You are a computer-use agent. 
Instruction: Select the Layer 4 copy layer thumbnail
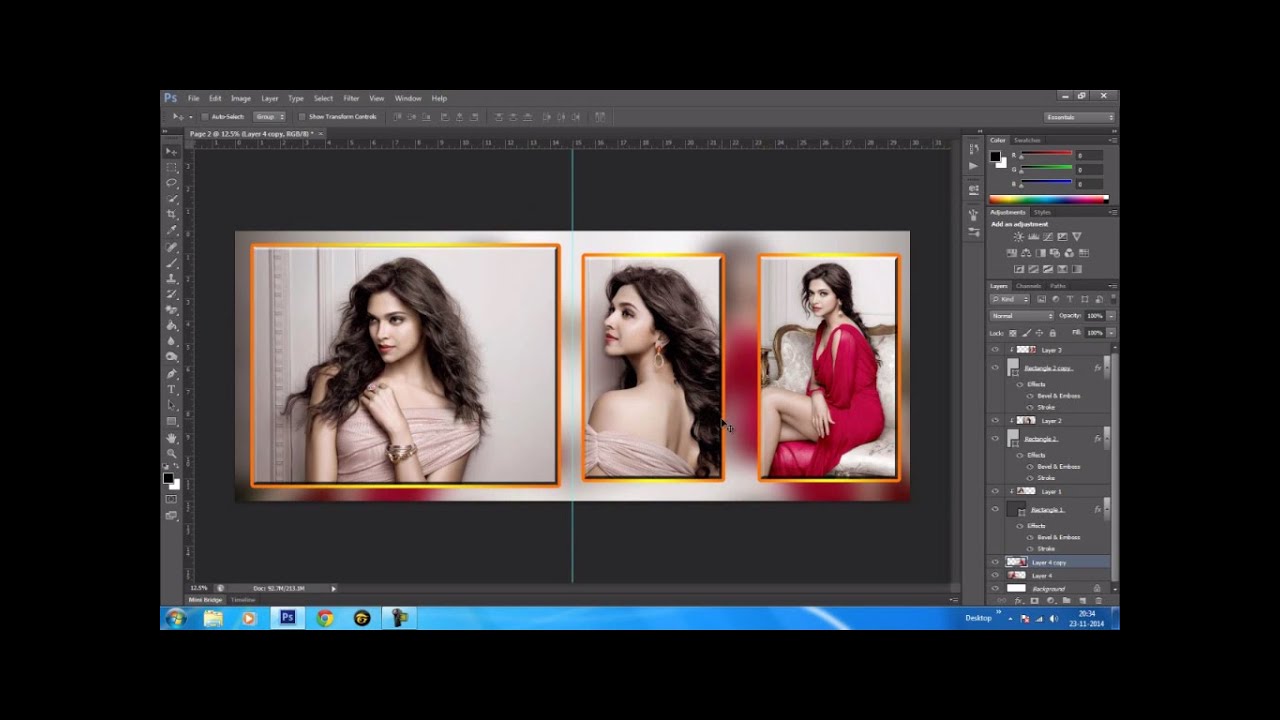1016,563
